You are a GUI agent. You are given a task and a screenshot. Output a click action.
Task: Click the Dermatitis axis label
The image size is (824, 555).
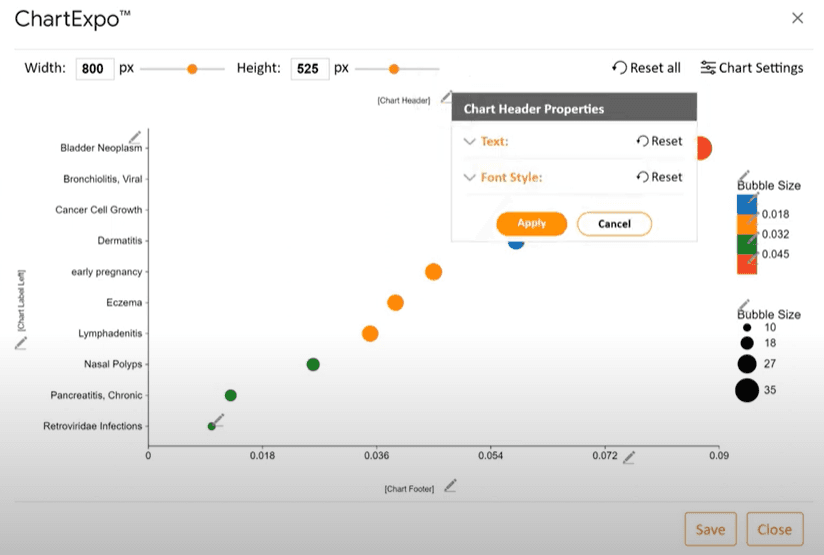120,241
